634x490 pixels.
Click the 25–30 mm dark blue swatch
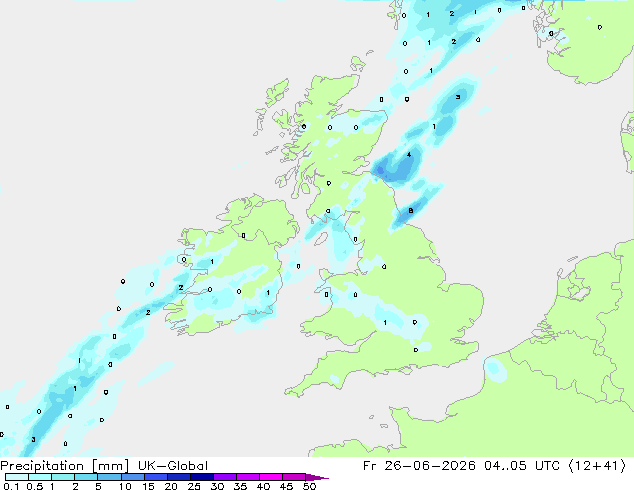pos(202,477)
